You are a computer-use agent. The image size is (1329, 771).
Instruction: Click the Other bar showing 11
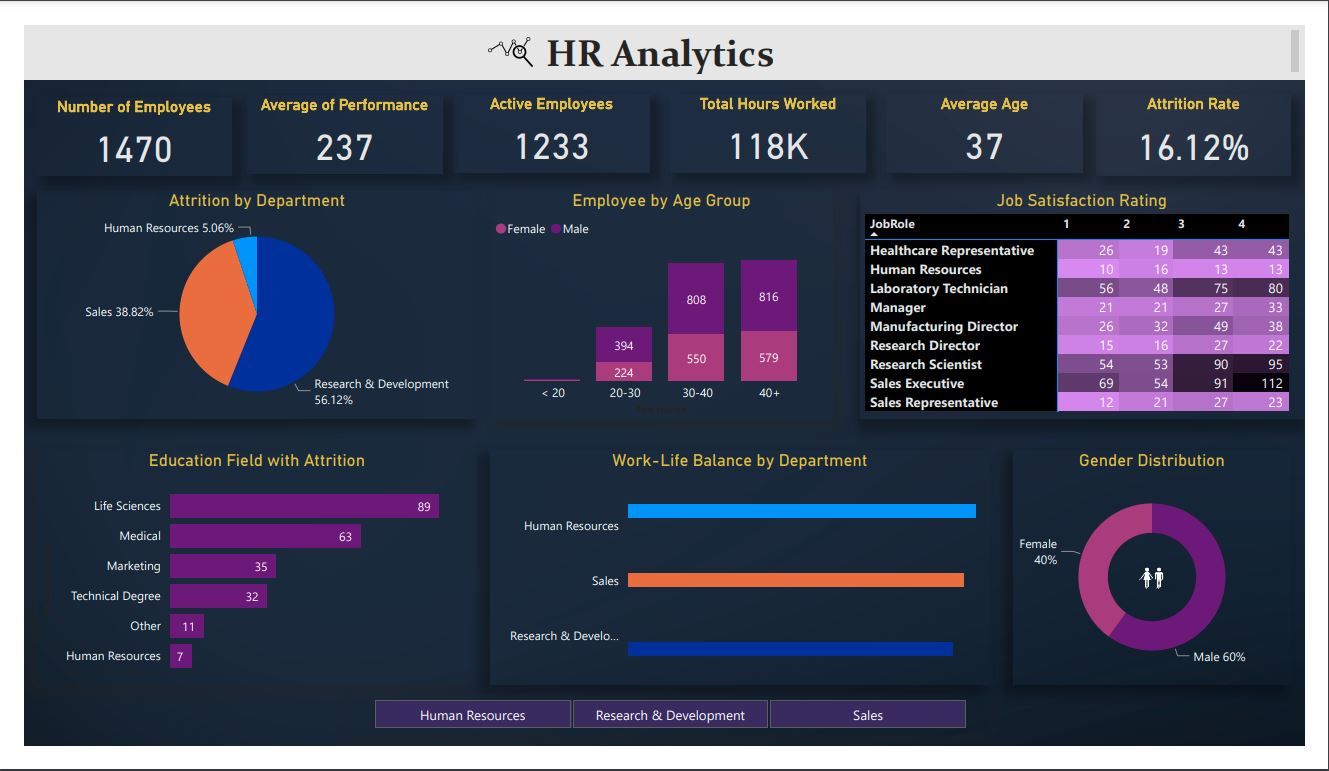click(186, 626)
